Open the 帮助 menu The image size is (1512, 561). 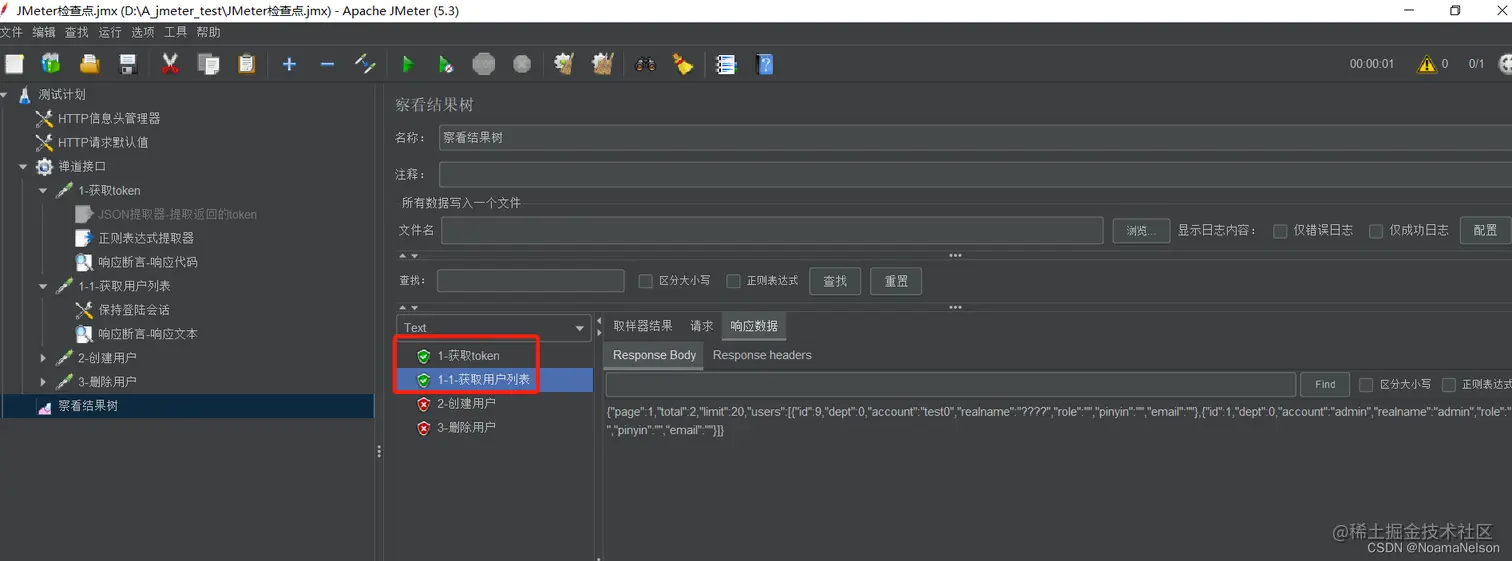209,32
